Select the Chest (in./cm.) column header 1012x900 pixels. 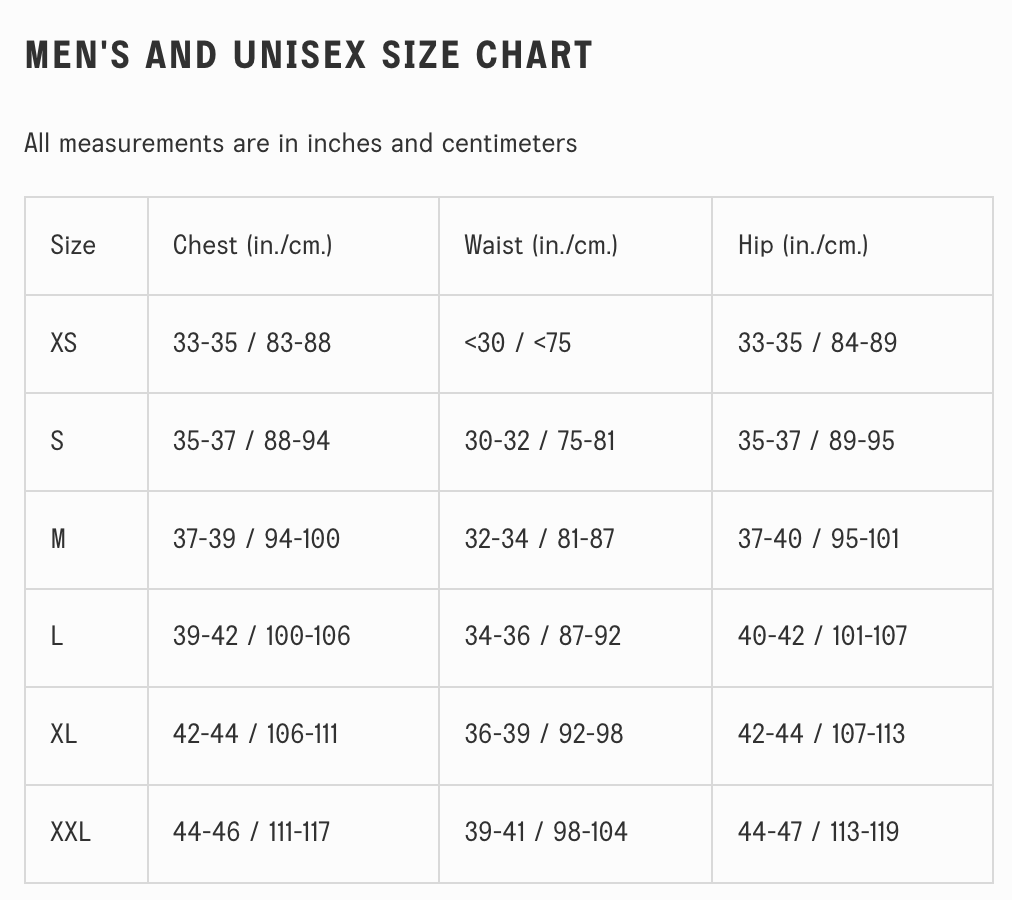pos(252,245)
